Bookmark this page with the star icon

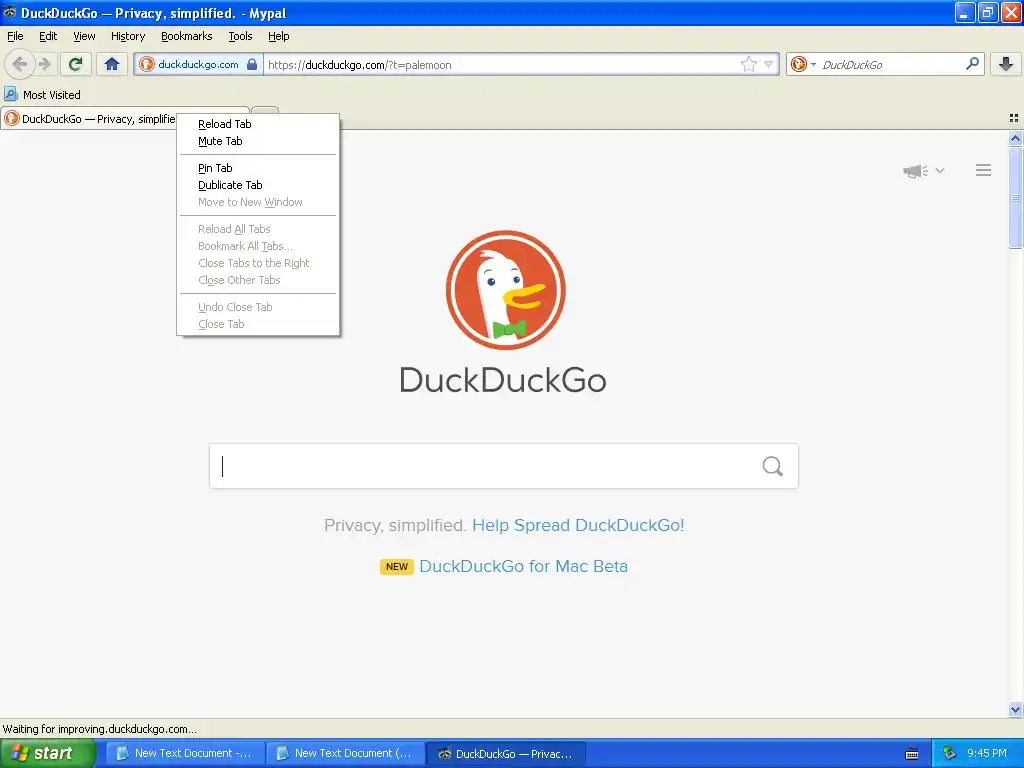point(748,64)
